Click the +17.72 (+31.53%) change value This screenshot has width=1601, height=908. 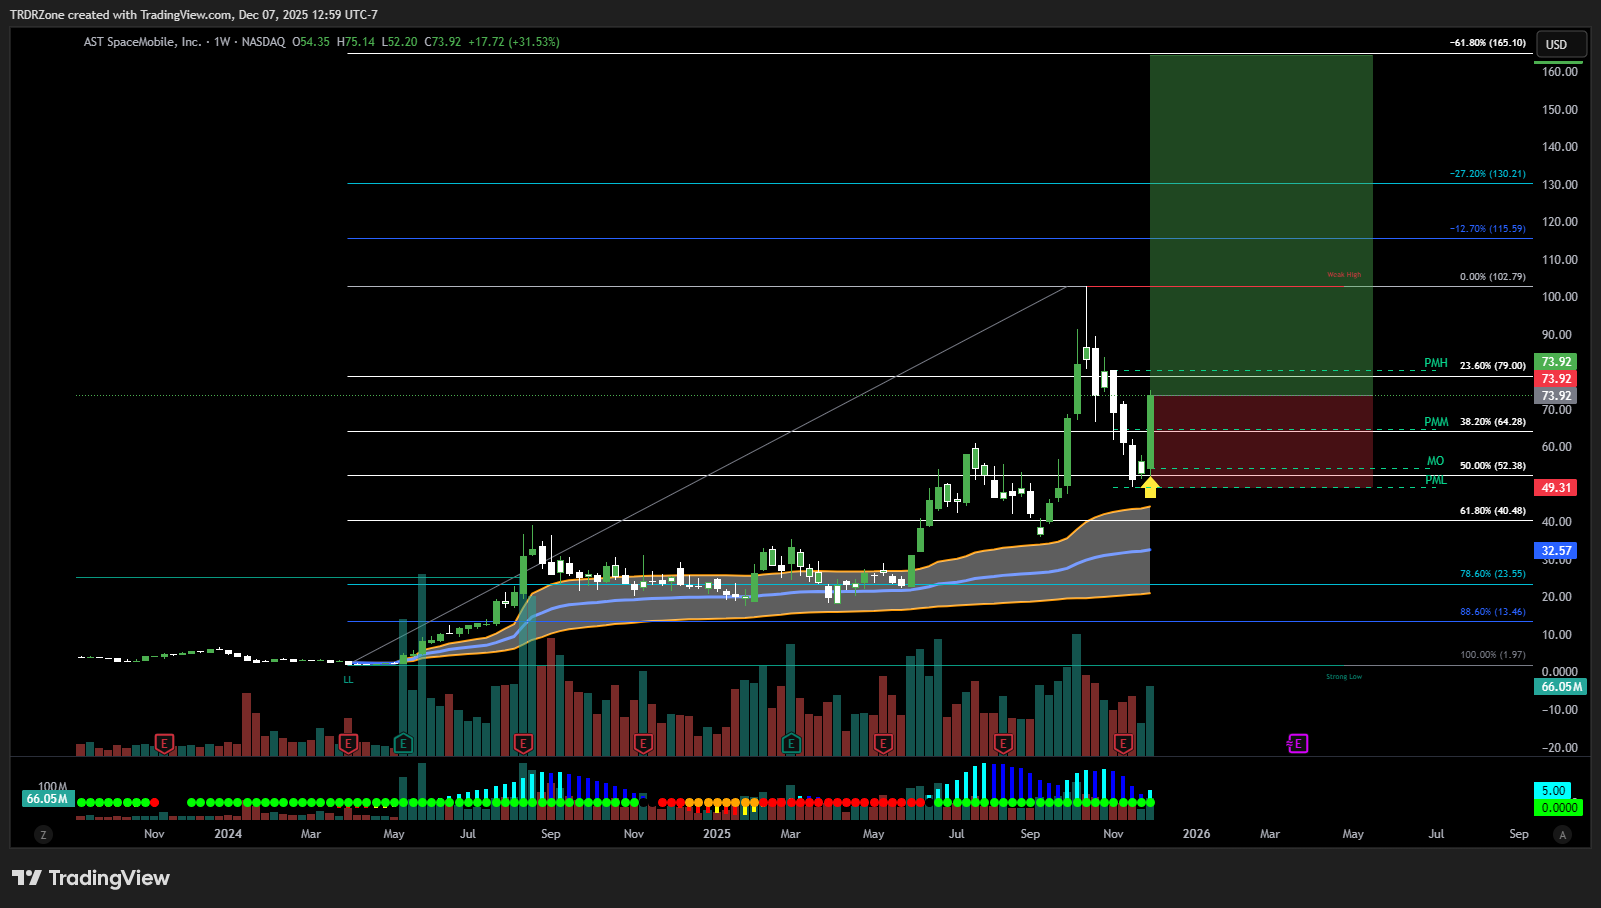514,42
